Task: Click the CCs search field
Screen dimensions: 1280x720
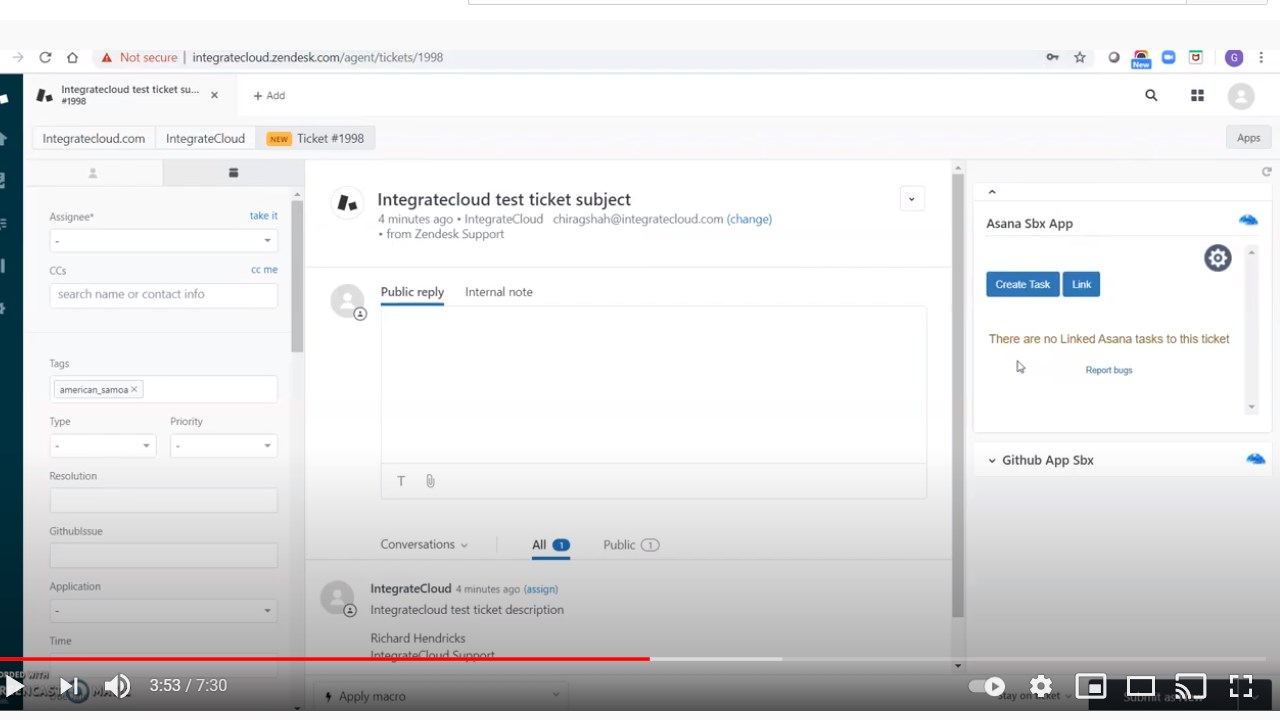Action: coord(164,295)
